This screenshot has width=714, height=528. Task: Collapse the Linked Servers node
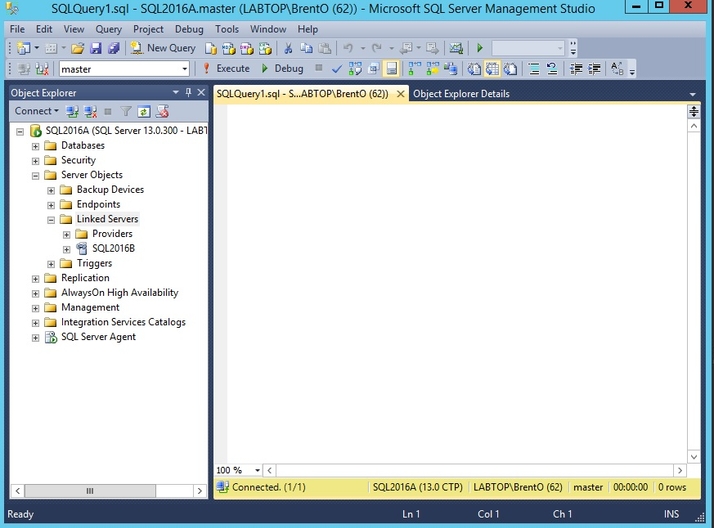point(52,219)
